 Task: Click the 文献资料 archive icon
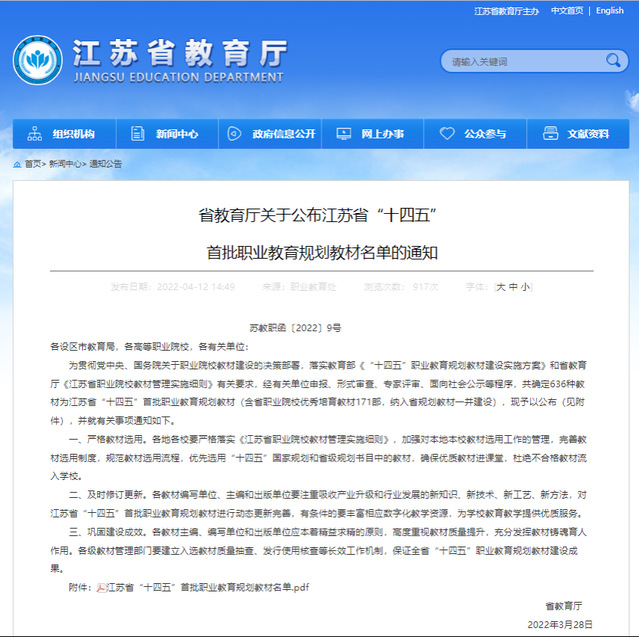click(549, 134)
